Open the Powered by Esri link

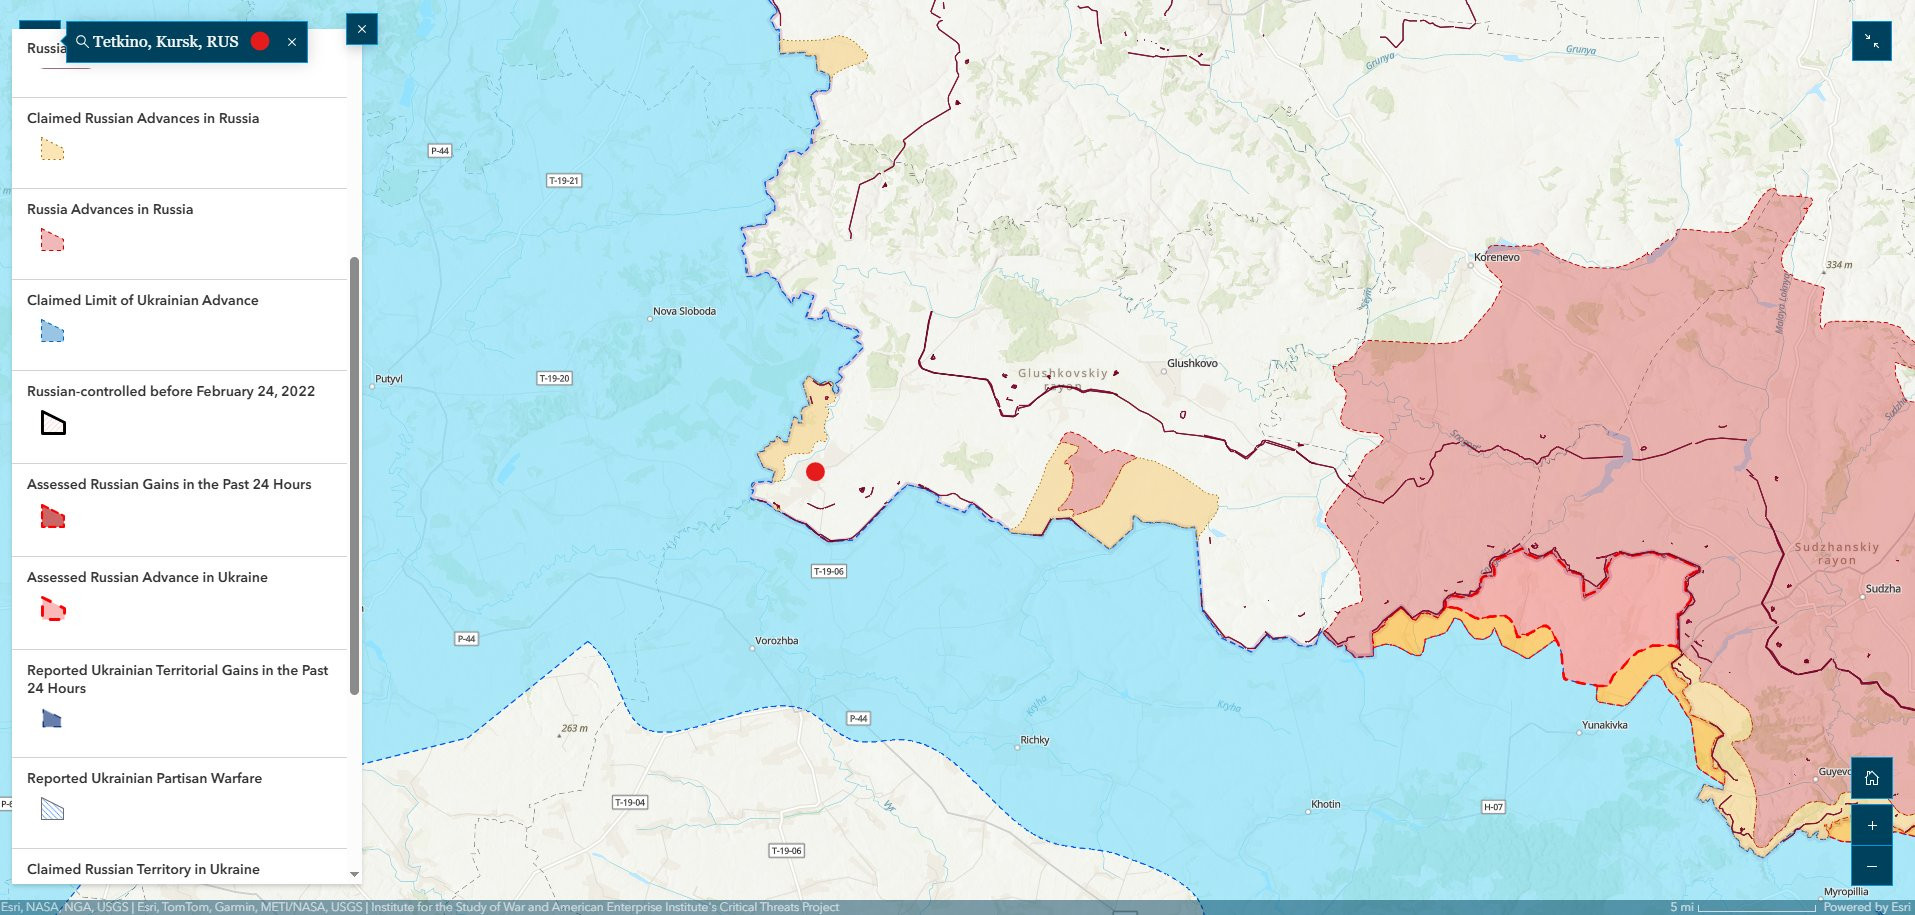pyautogui.click(x=1866, y=907)
